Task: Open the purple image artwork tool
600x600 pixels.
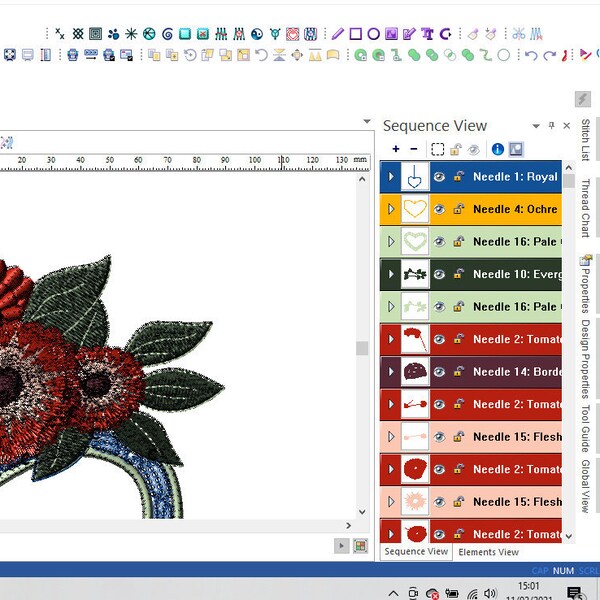Action: click(x=391, y=34)
